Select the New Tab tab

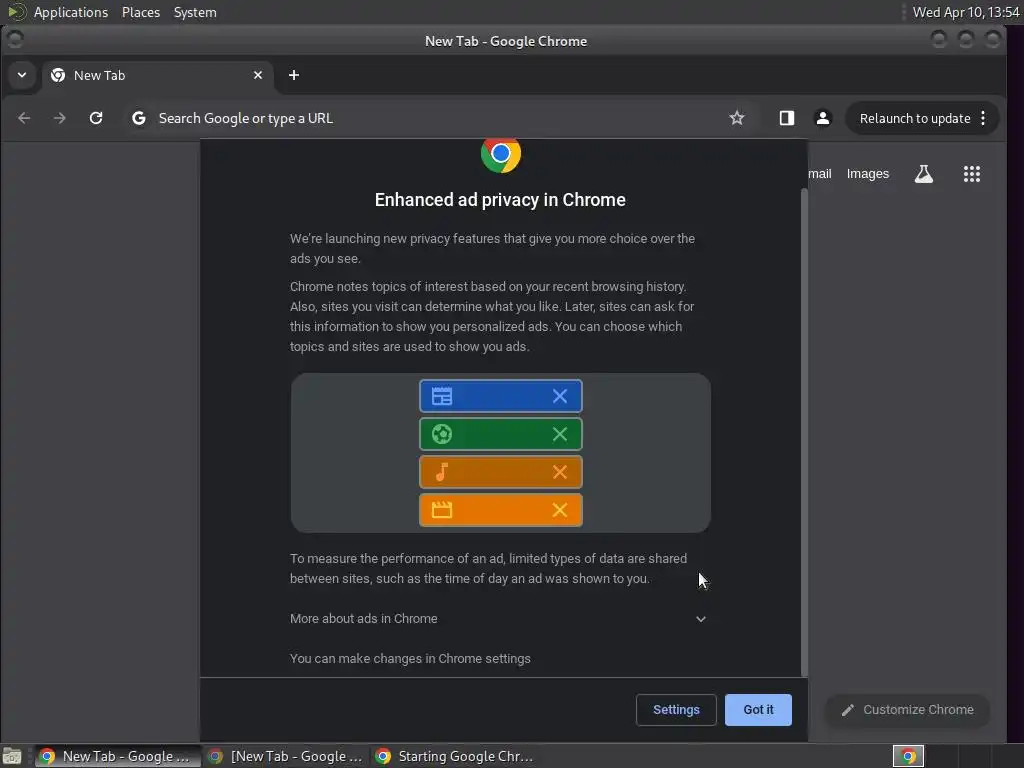[157, 75]
